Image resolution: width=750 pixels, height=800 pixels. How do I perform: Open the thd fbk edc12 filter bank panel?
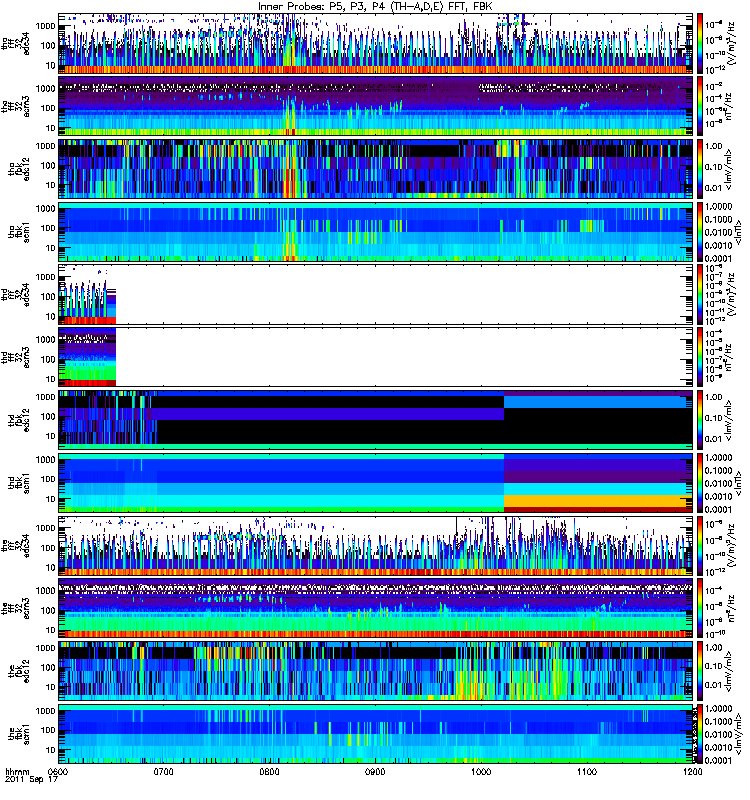coord(375,420)
